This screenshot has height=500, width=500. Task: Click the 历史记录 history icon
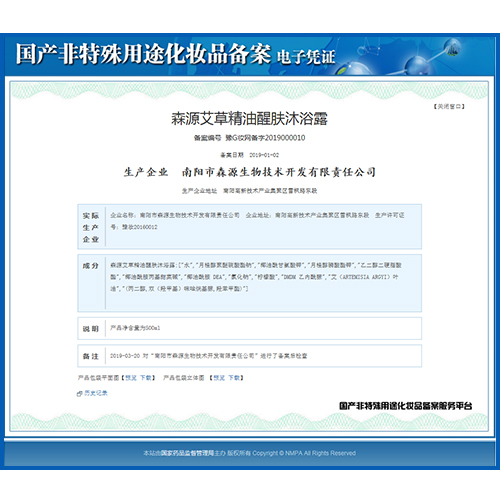79,394
